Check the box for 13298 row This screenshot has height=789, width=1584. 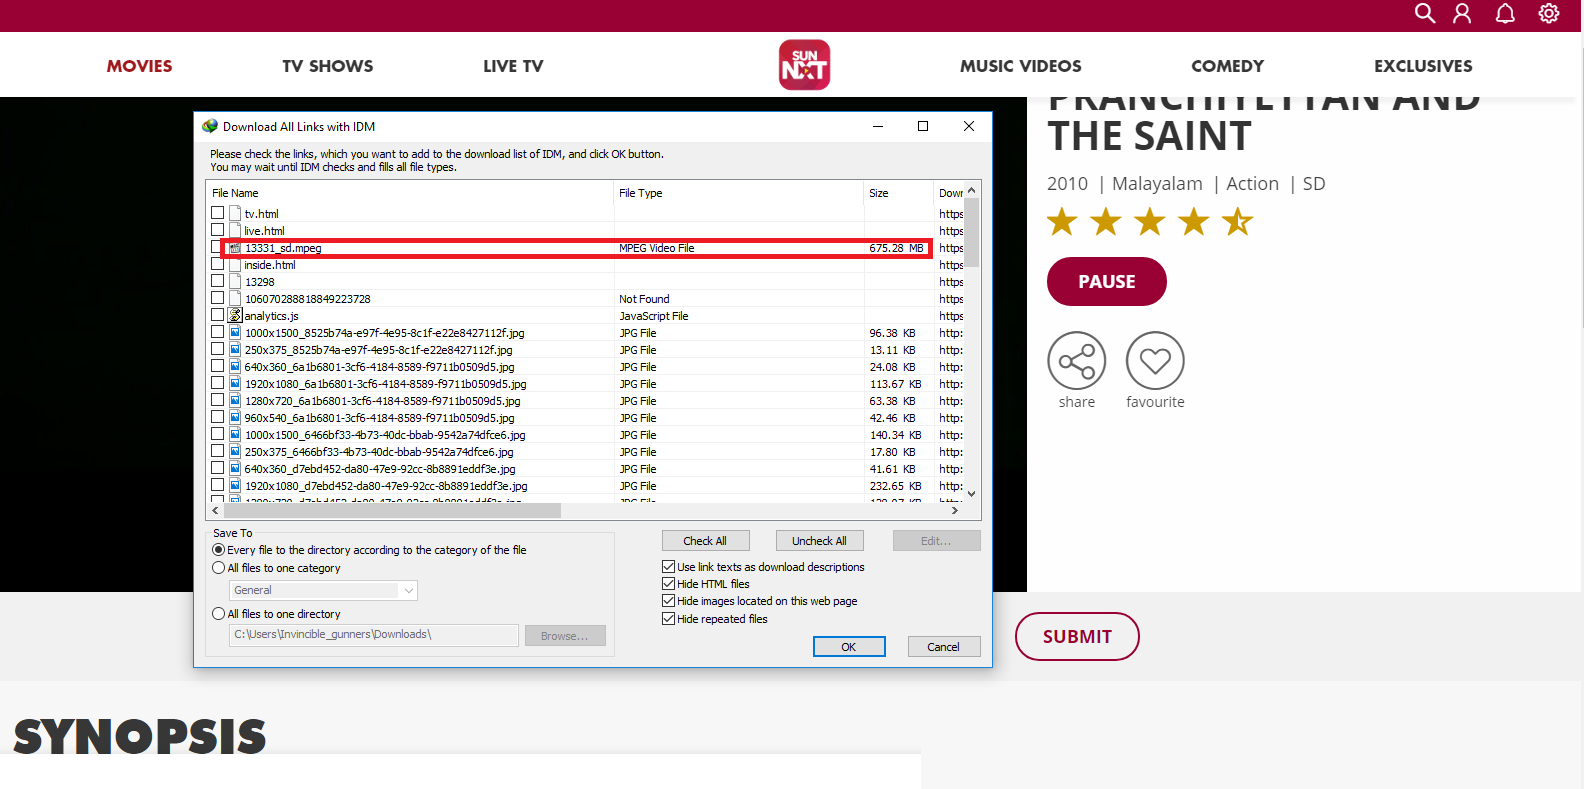pos(218,281)
